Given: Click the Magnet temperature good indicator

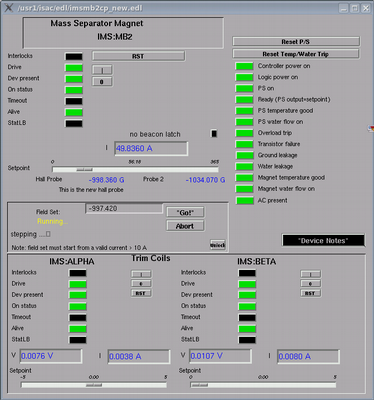Looking at the screenshot, I should 244,178.
